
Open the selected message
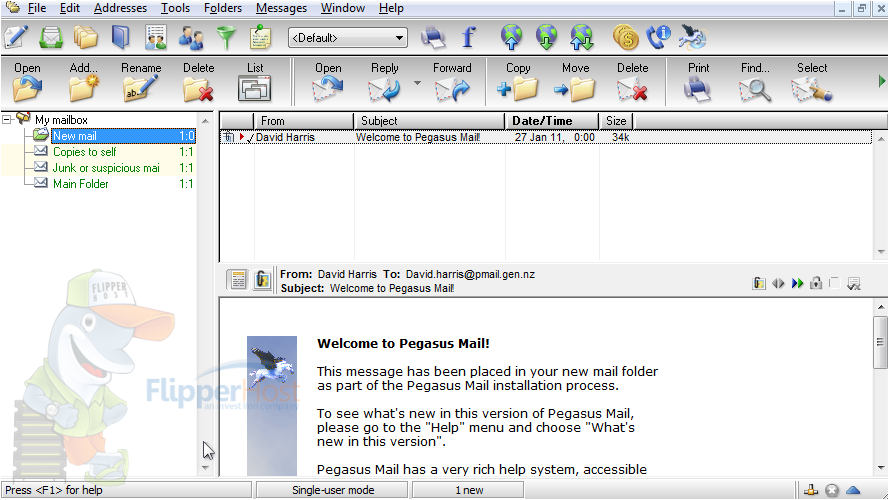[328, 82]
